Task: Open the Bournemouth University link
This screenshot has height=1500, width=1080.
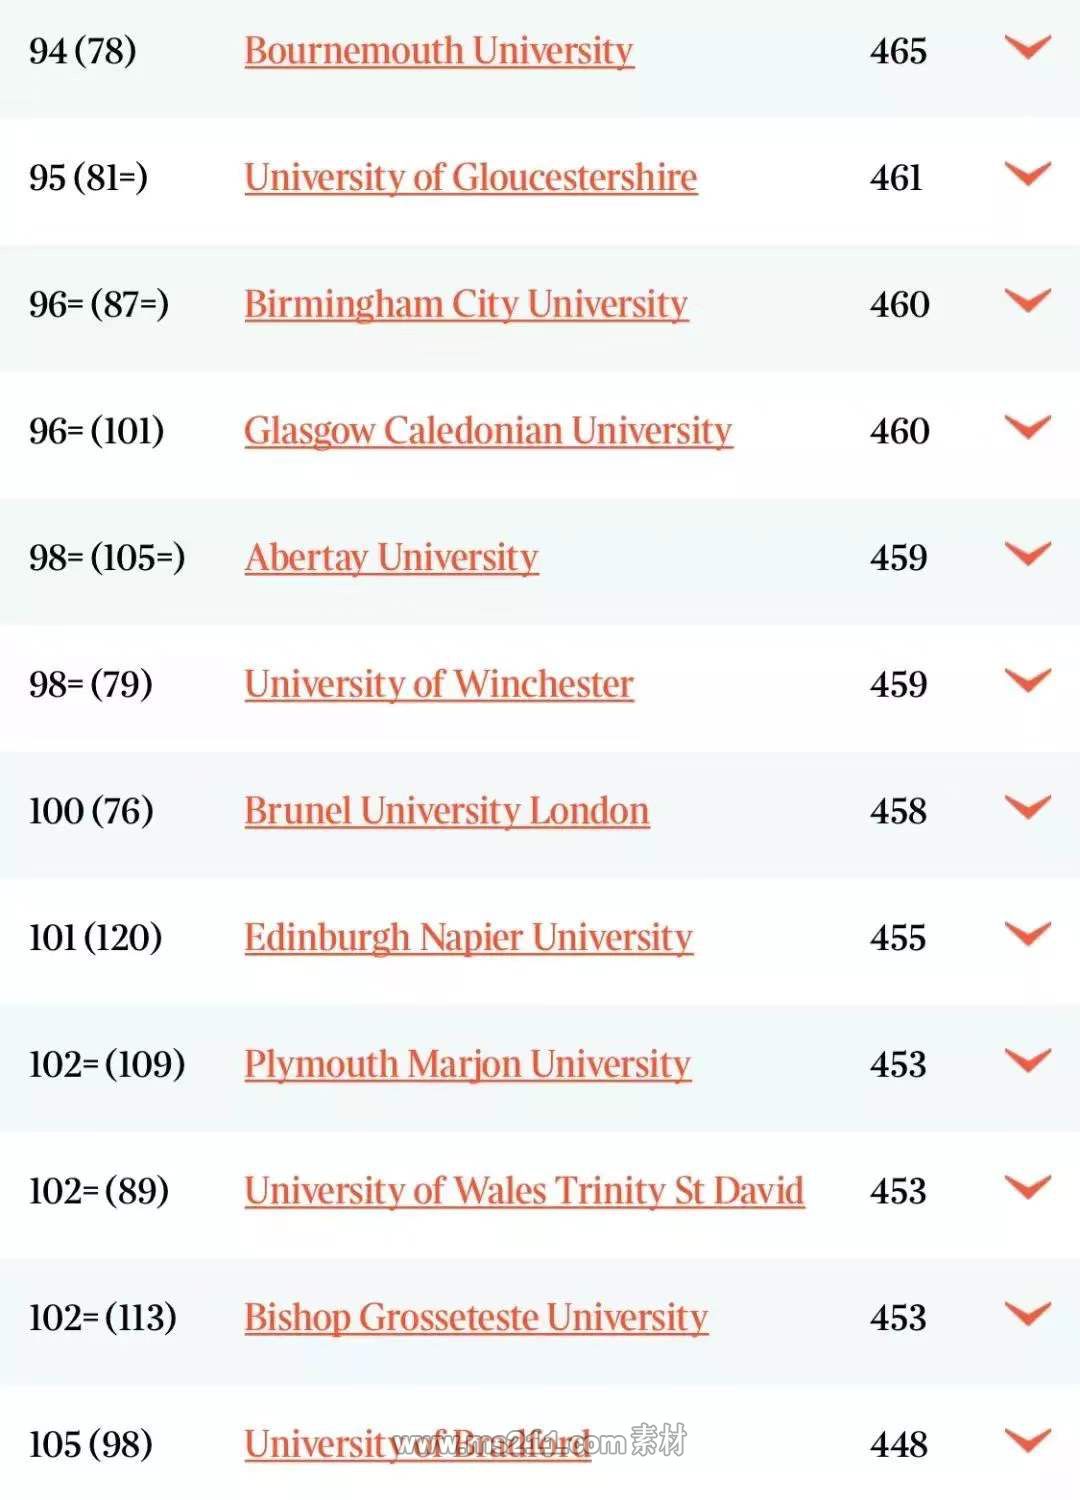Action: (x=439, y=51)
